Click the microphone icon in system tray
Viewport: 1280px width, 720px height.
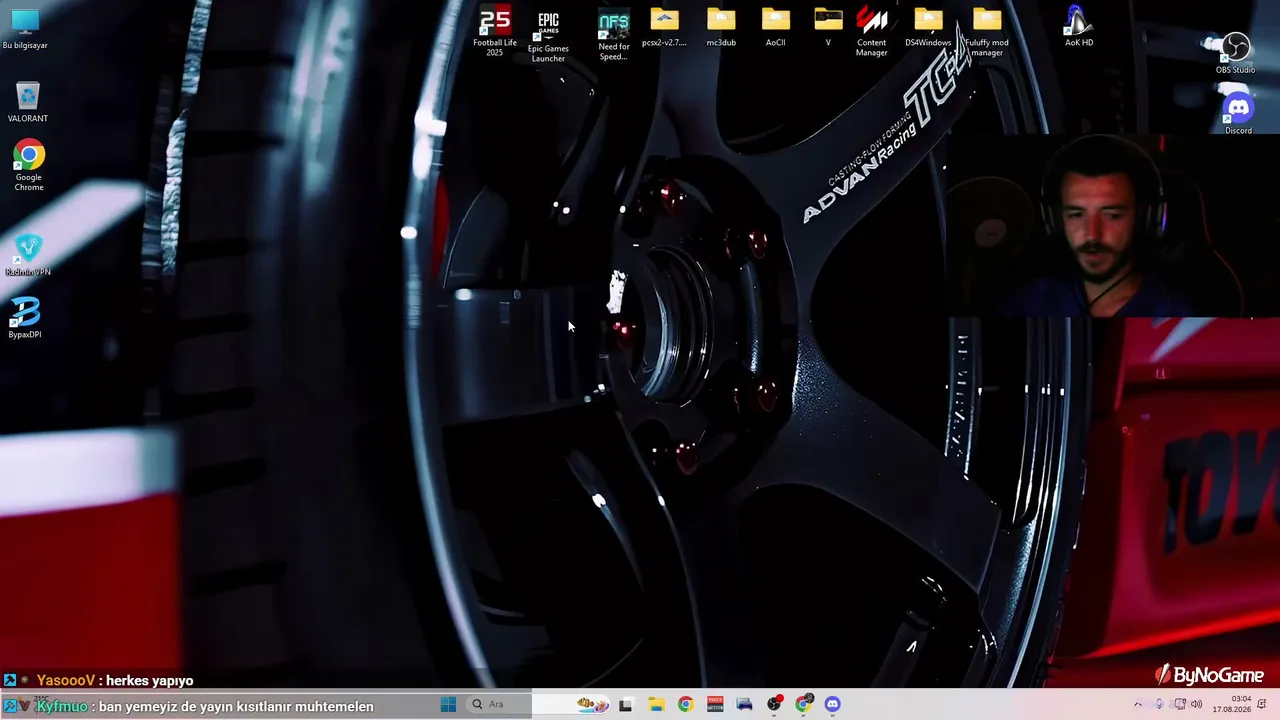pos(1159,704)
